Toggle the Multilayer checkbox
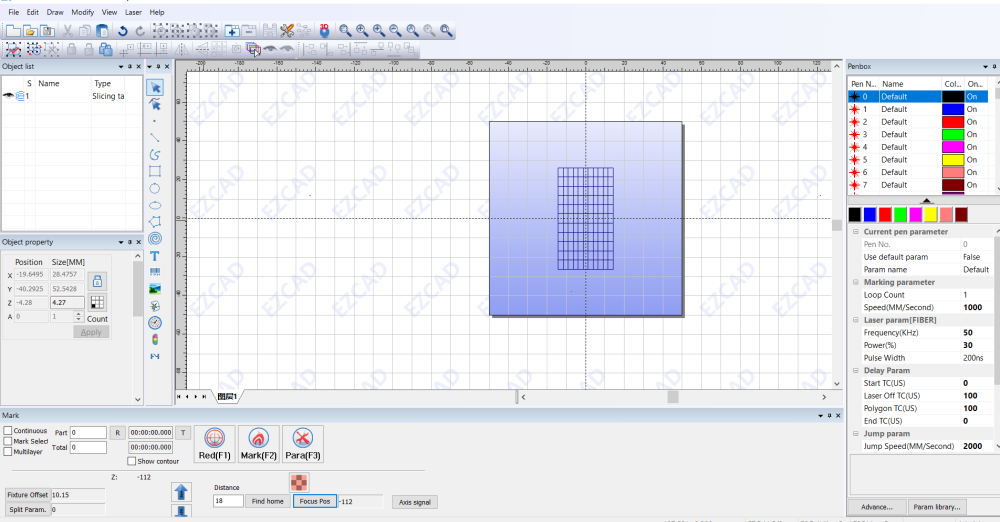Image resolution: width=1000 pixels, height=522 pixels. coord(8,451)
